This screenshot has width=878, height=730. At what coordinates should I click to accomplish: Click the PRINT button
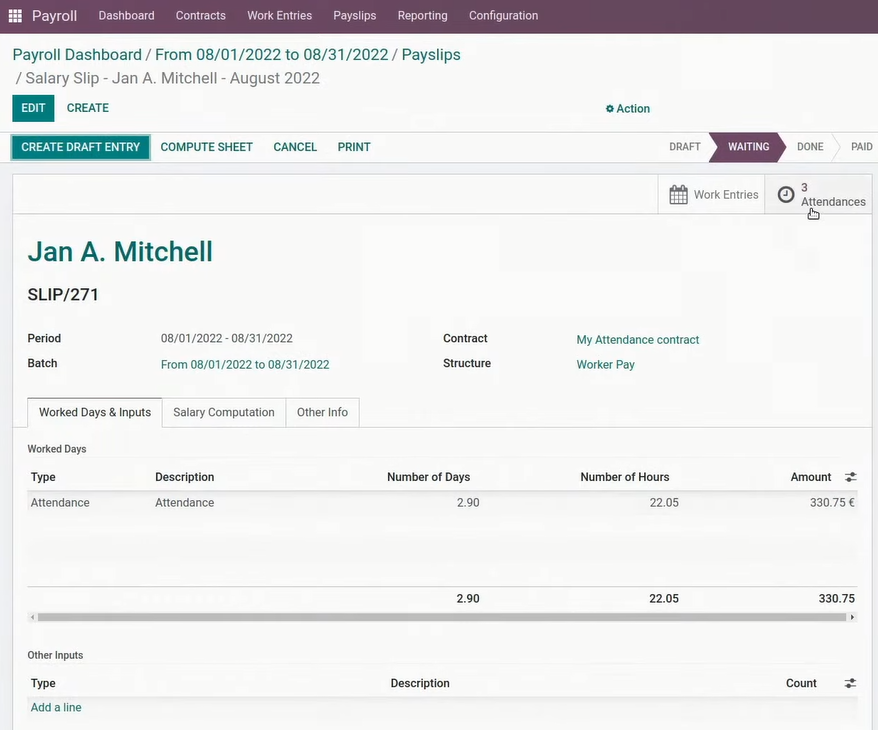[x=354, y=147]
